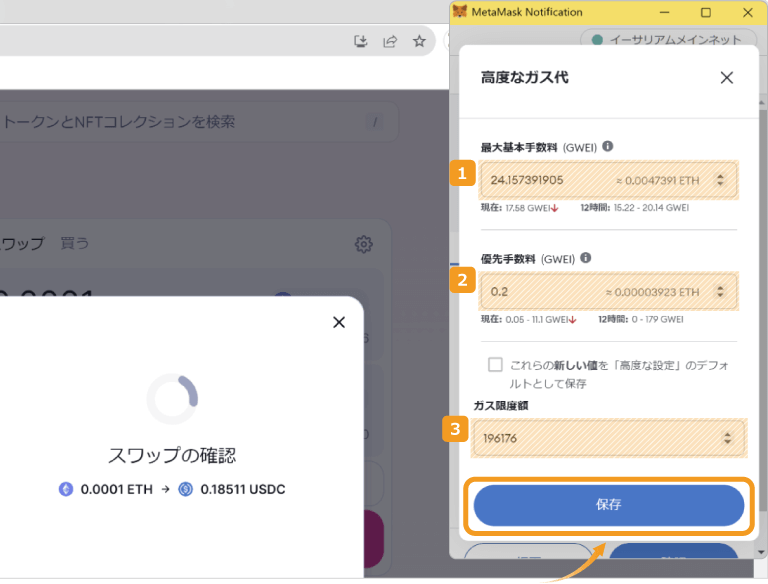768x584 pixels.
Task: Click the 0.18511 USDC amount text
Action: tap(243, 489)
